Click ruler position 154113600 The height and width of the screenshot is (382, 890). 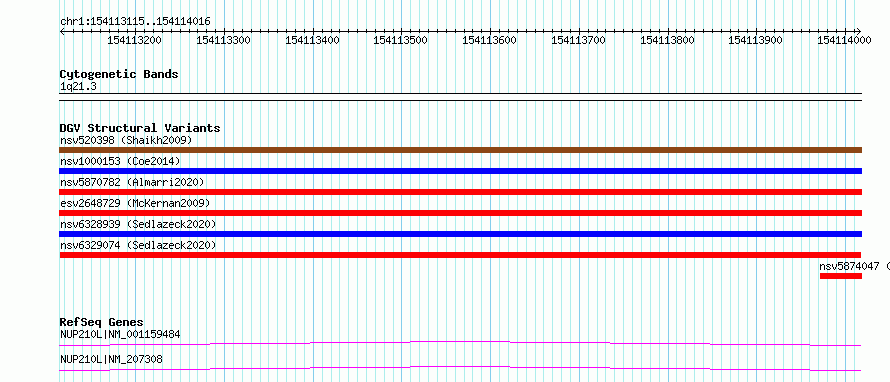click(490, 40)
